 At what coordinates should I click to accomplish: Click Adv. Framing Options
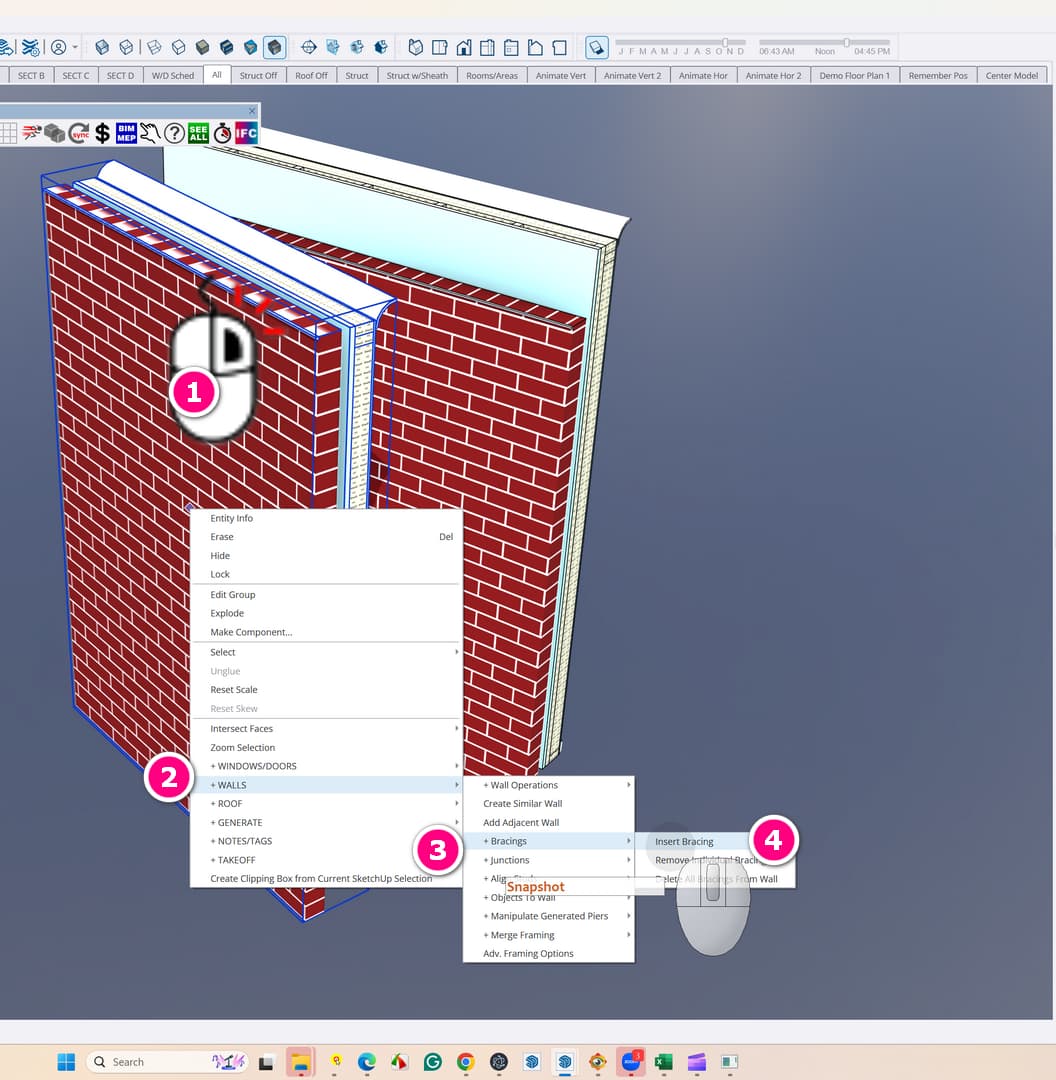(x=548, y=953)
